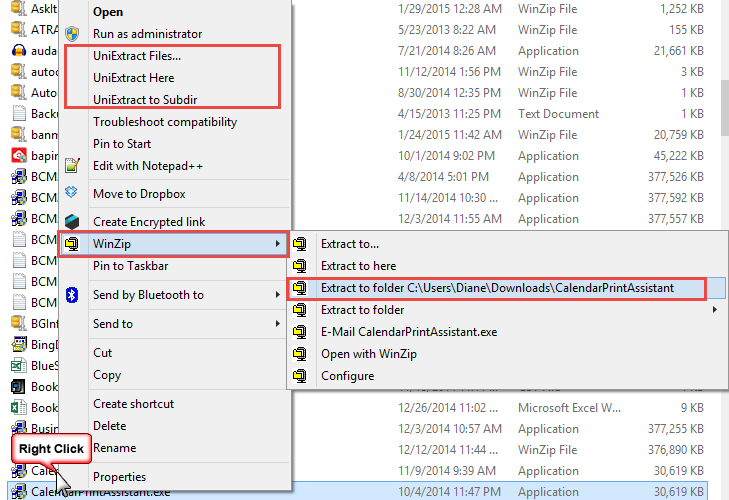Open Properties from the context menu

pos(119,477)
